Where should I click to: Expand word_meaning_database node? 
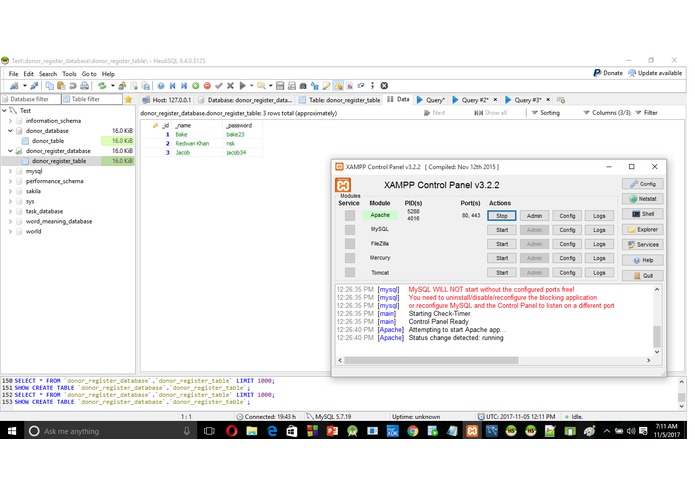pos(10,222)
